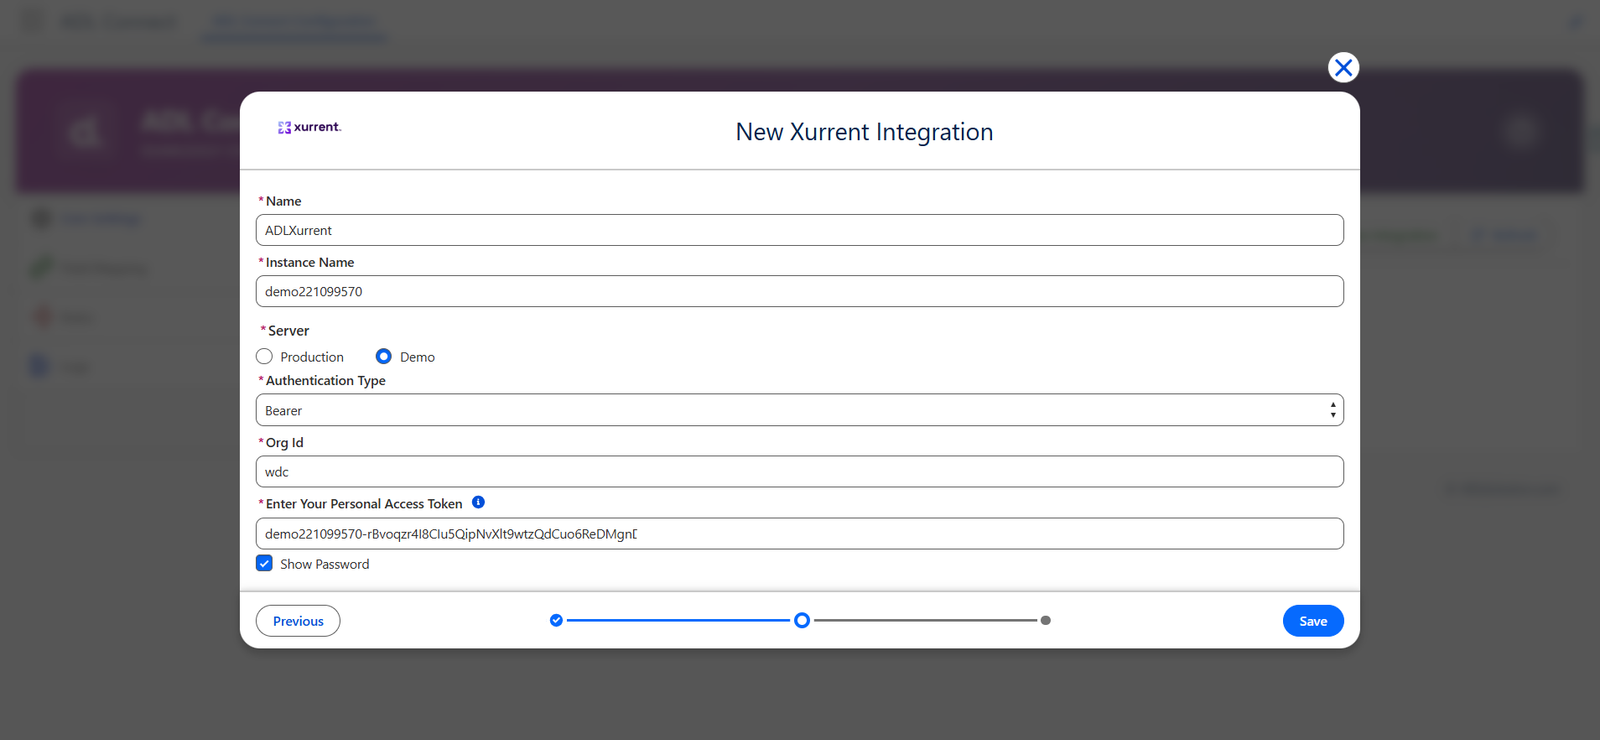The width and height of the screenshot is (1600, 740).
Task: Focus the Instance Name field
Action: (x=799, y=291)
